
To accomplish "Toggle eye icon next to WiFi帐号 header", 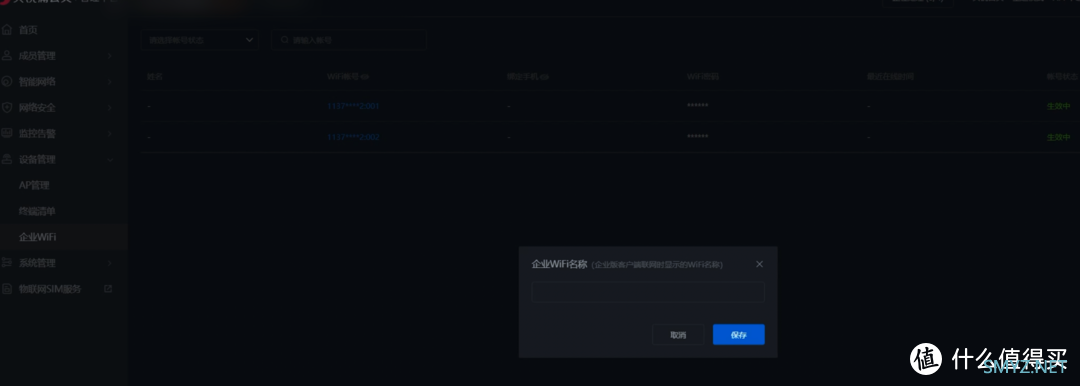I will point(366,77).
